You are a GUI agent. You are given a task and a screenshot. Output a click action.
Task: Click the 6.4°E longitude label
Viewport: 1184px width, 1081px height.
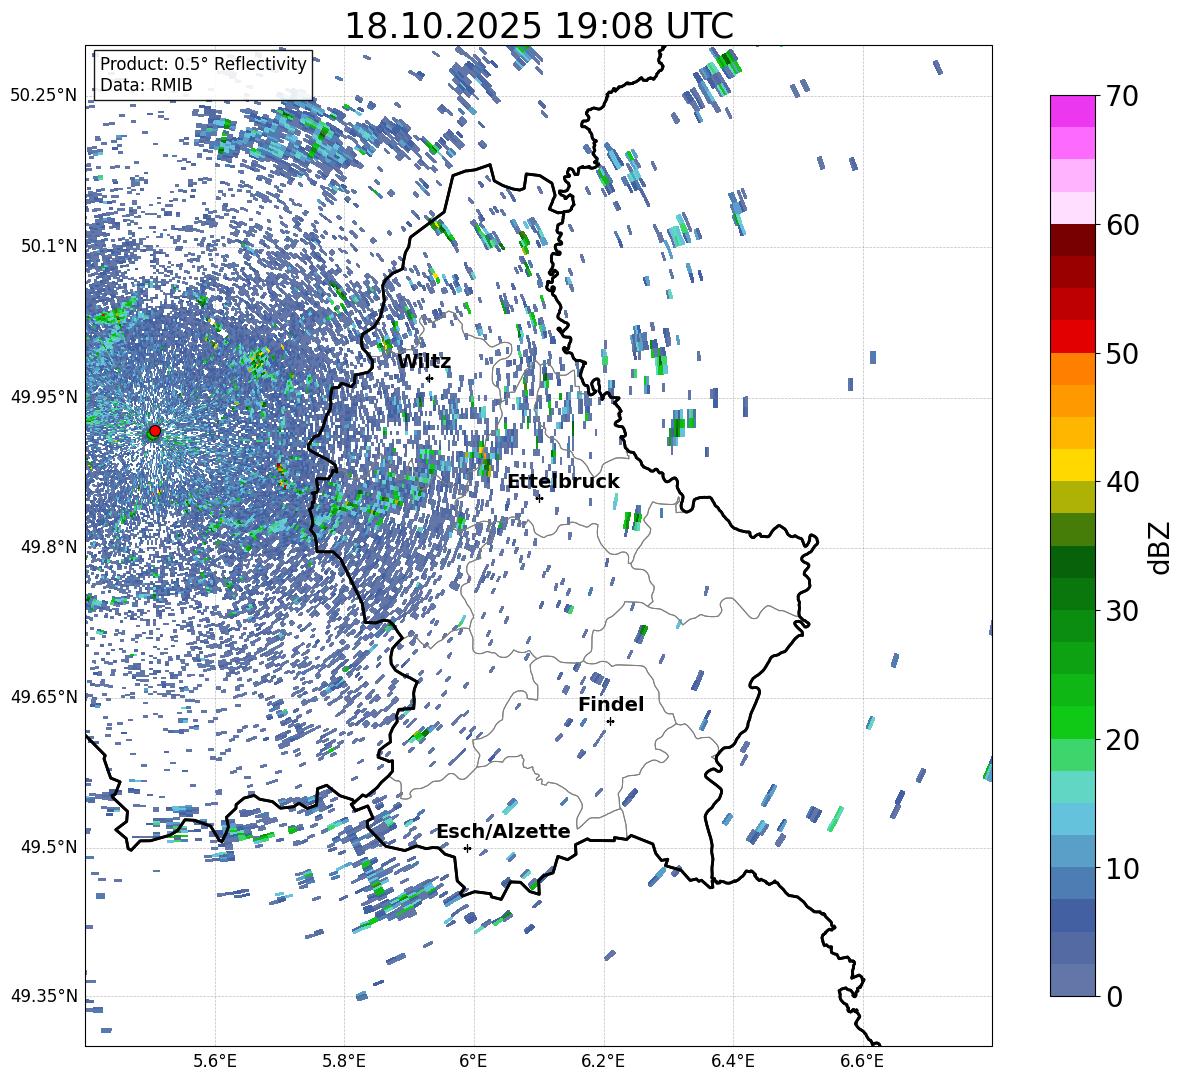click(732, 1062)
